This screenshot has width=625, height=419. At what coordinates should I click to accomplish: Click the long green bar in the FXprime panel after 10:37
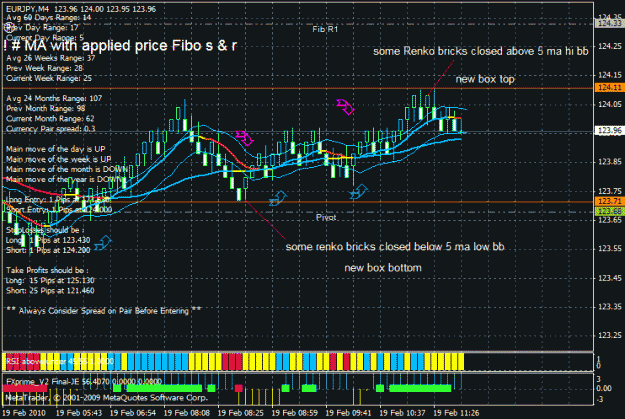click(420, 388)
